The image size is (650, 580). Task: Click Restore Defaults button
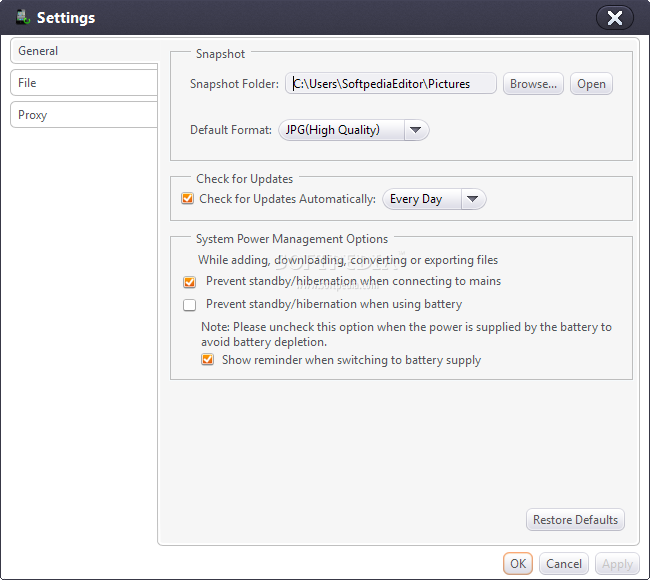(x=575, y=520)
